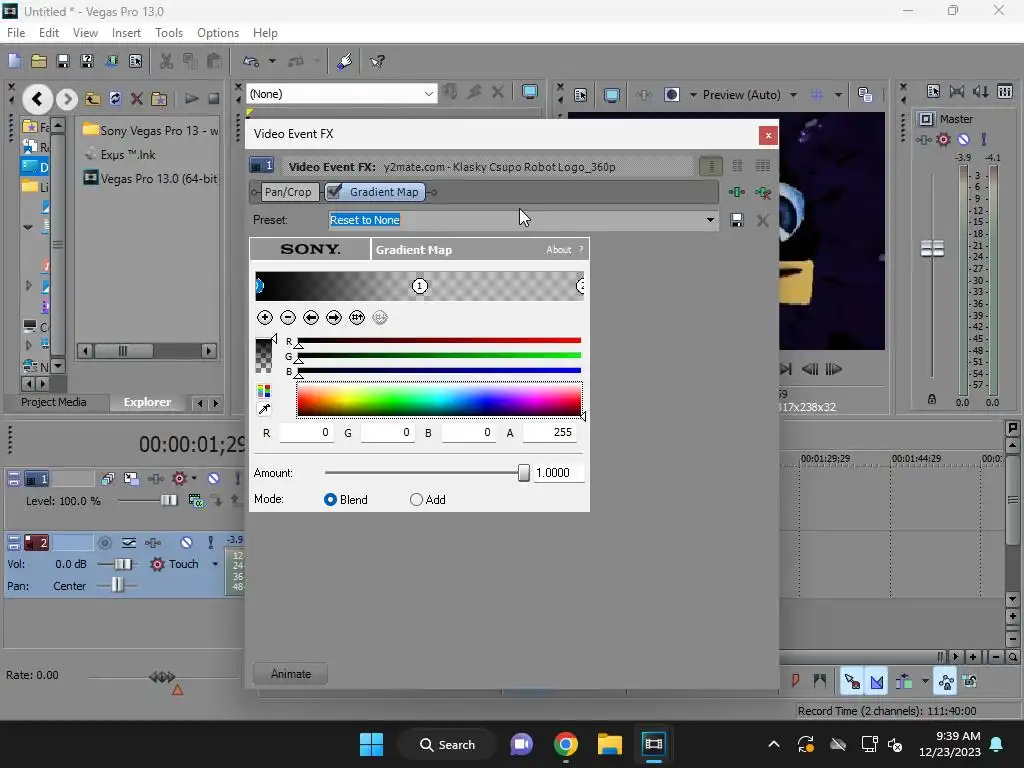
Task: Click Search on the taskbar
Action: coord(447,744)
